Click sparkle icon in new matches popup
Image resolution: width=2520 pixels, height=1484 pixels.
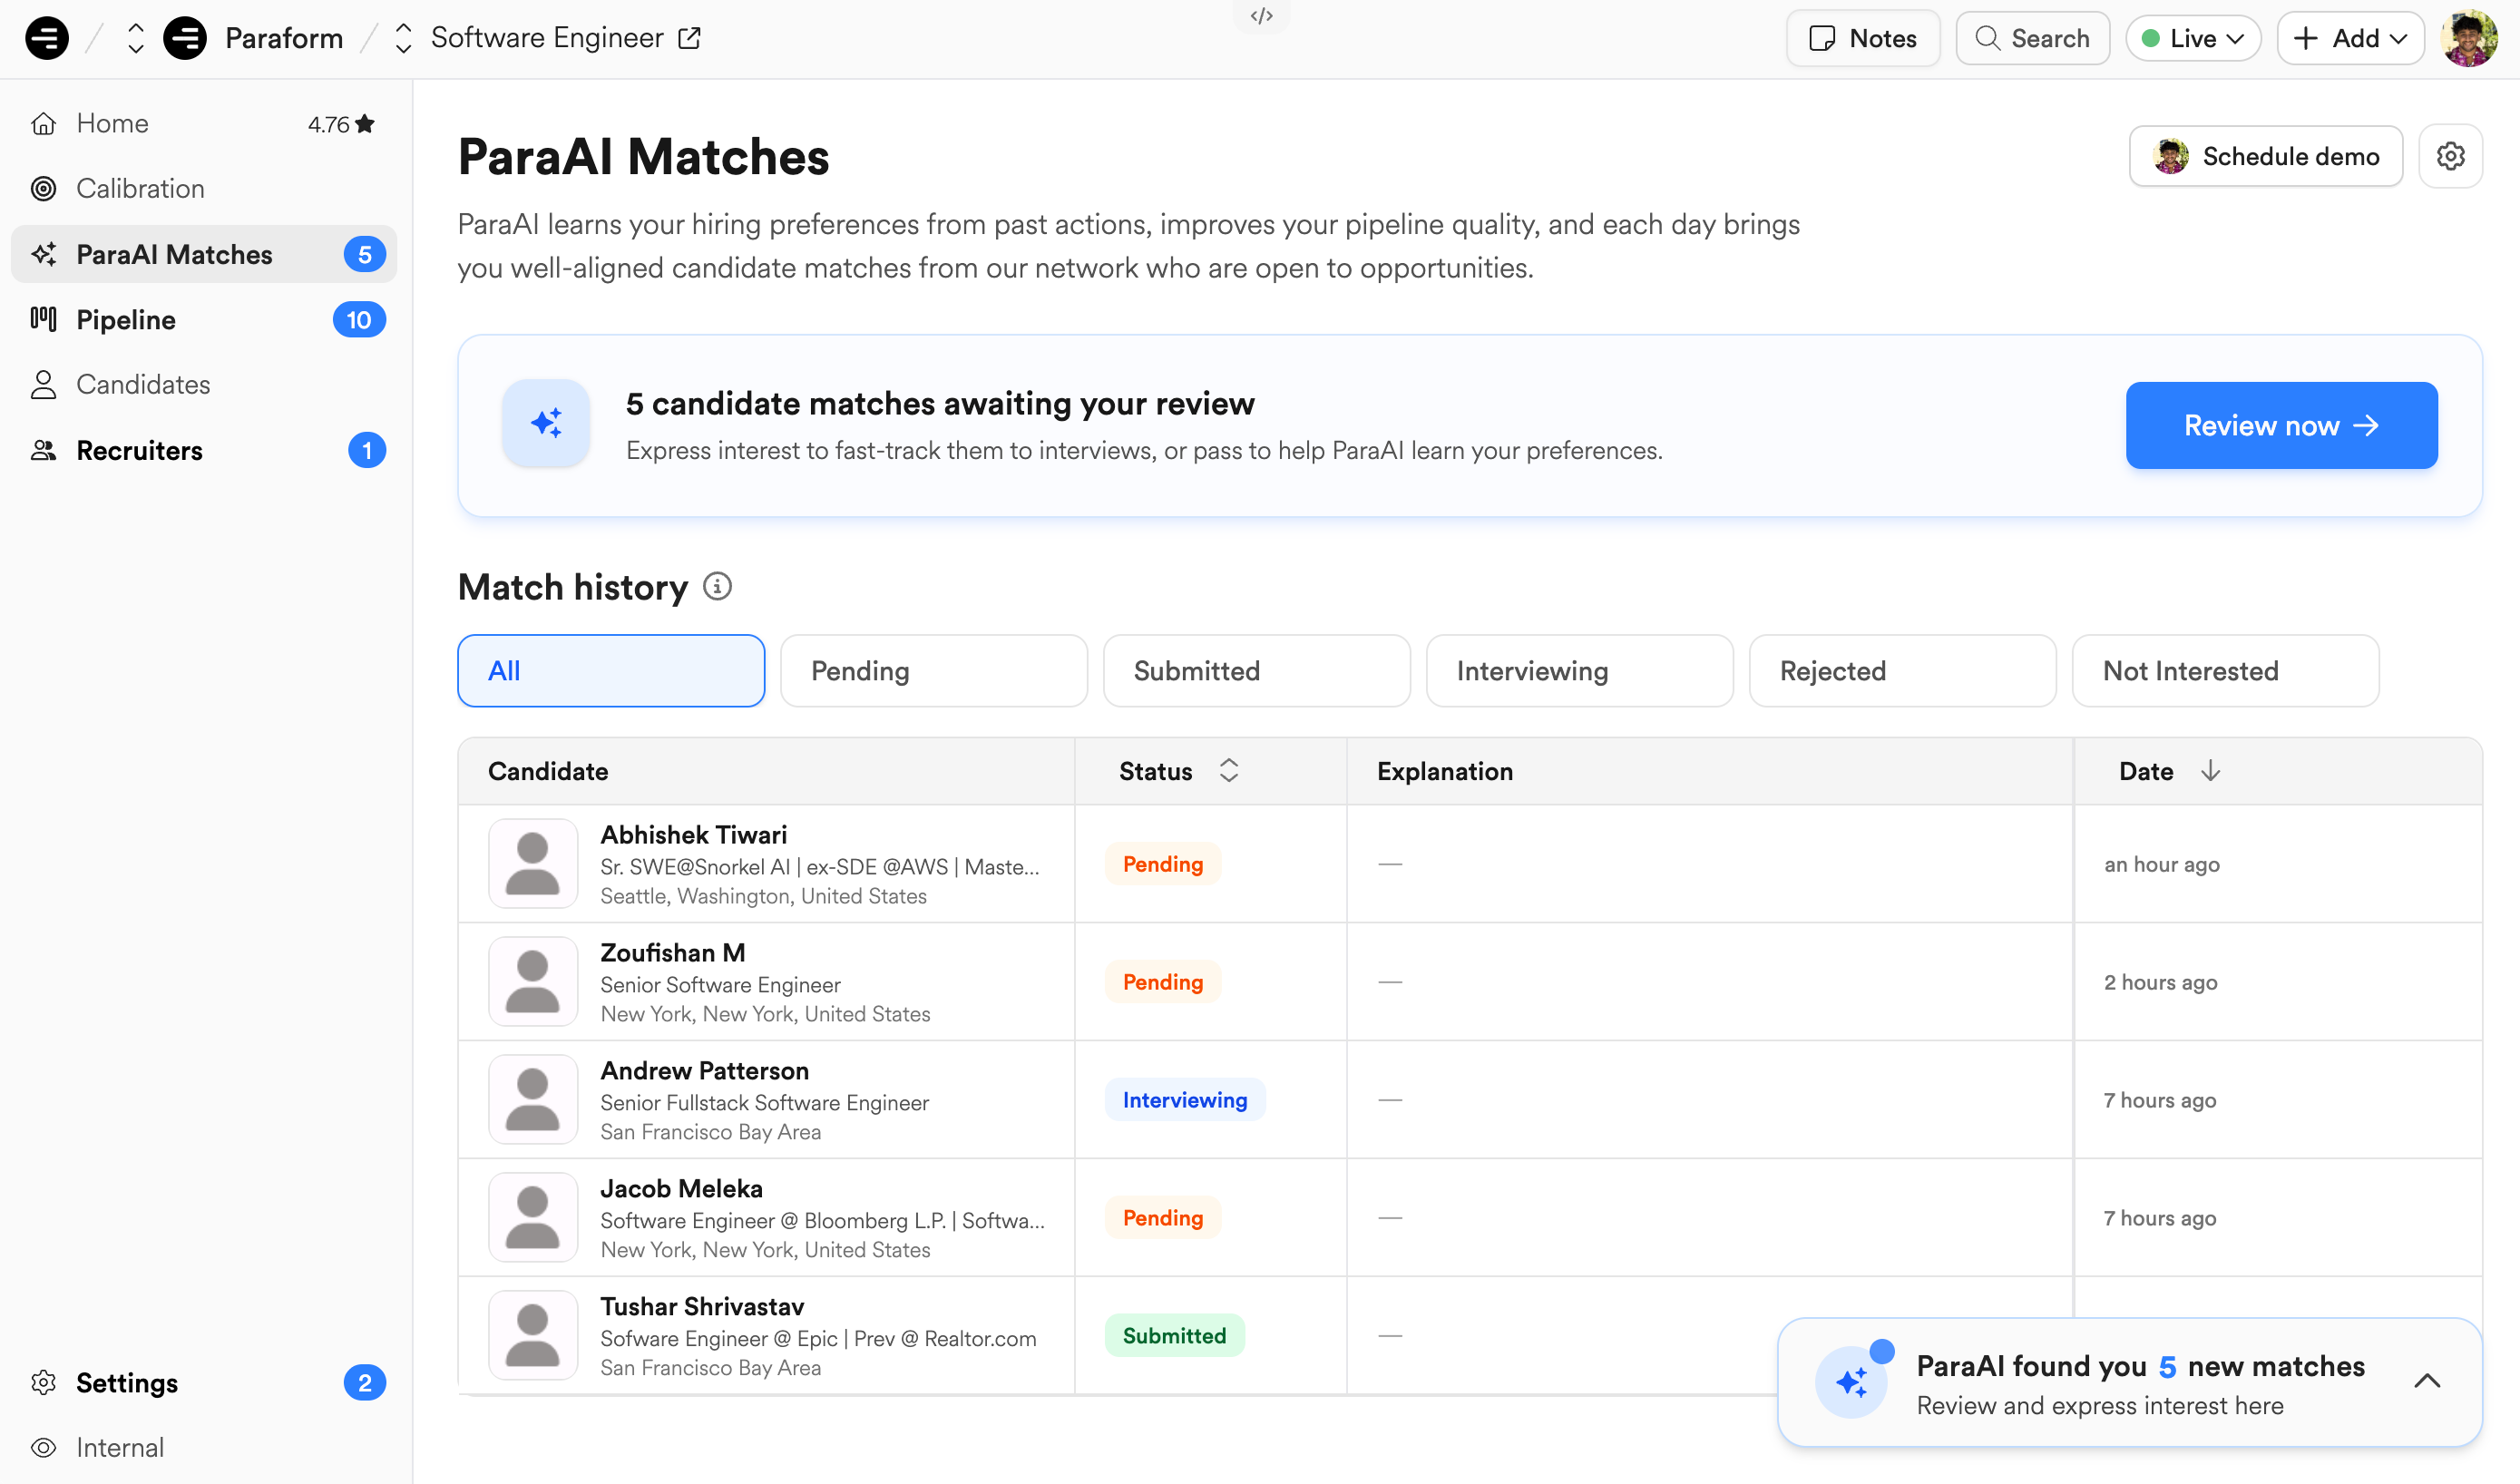1852,1382
